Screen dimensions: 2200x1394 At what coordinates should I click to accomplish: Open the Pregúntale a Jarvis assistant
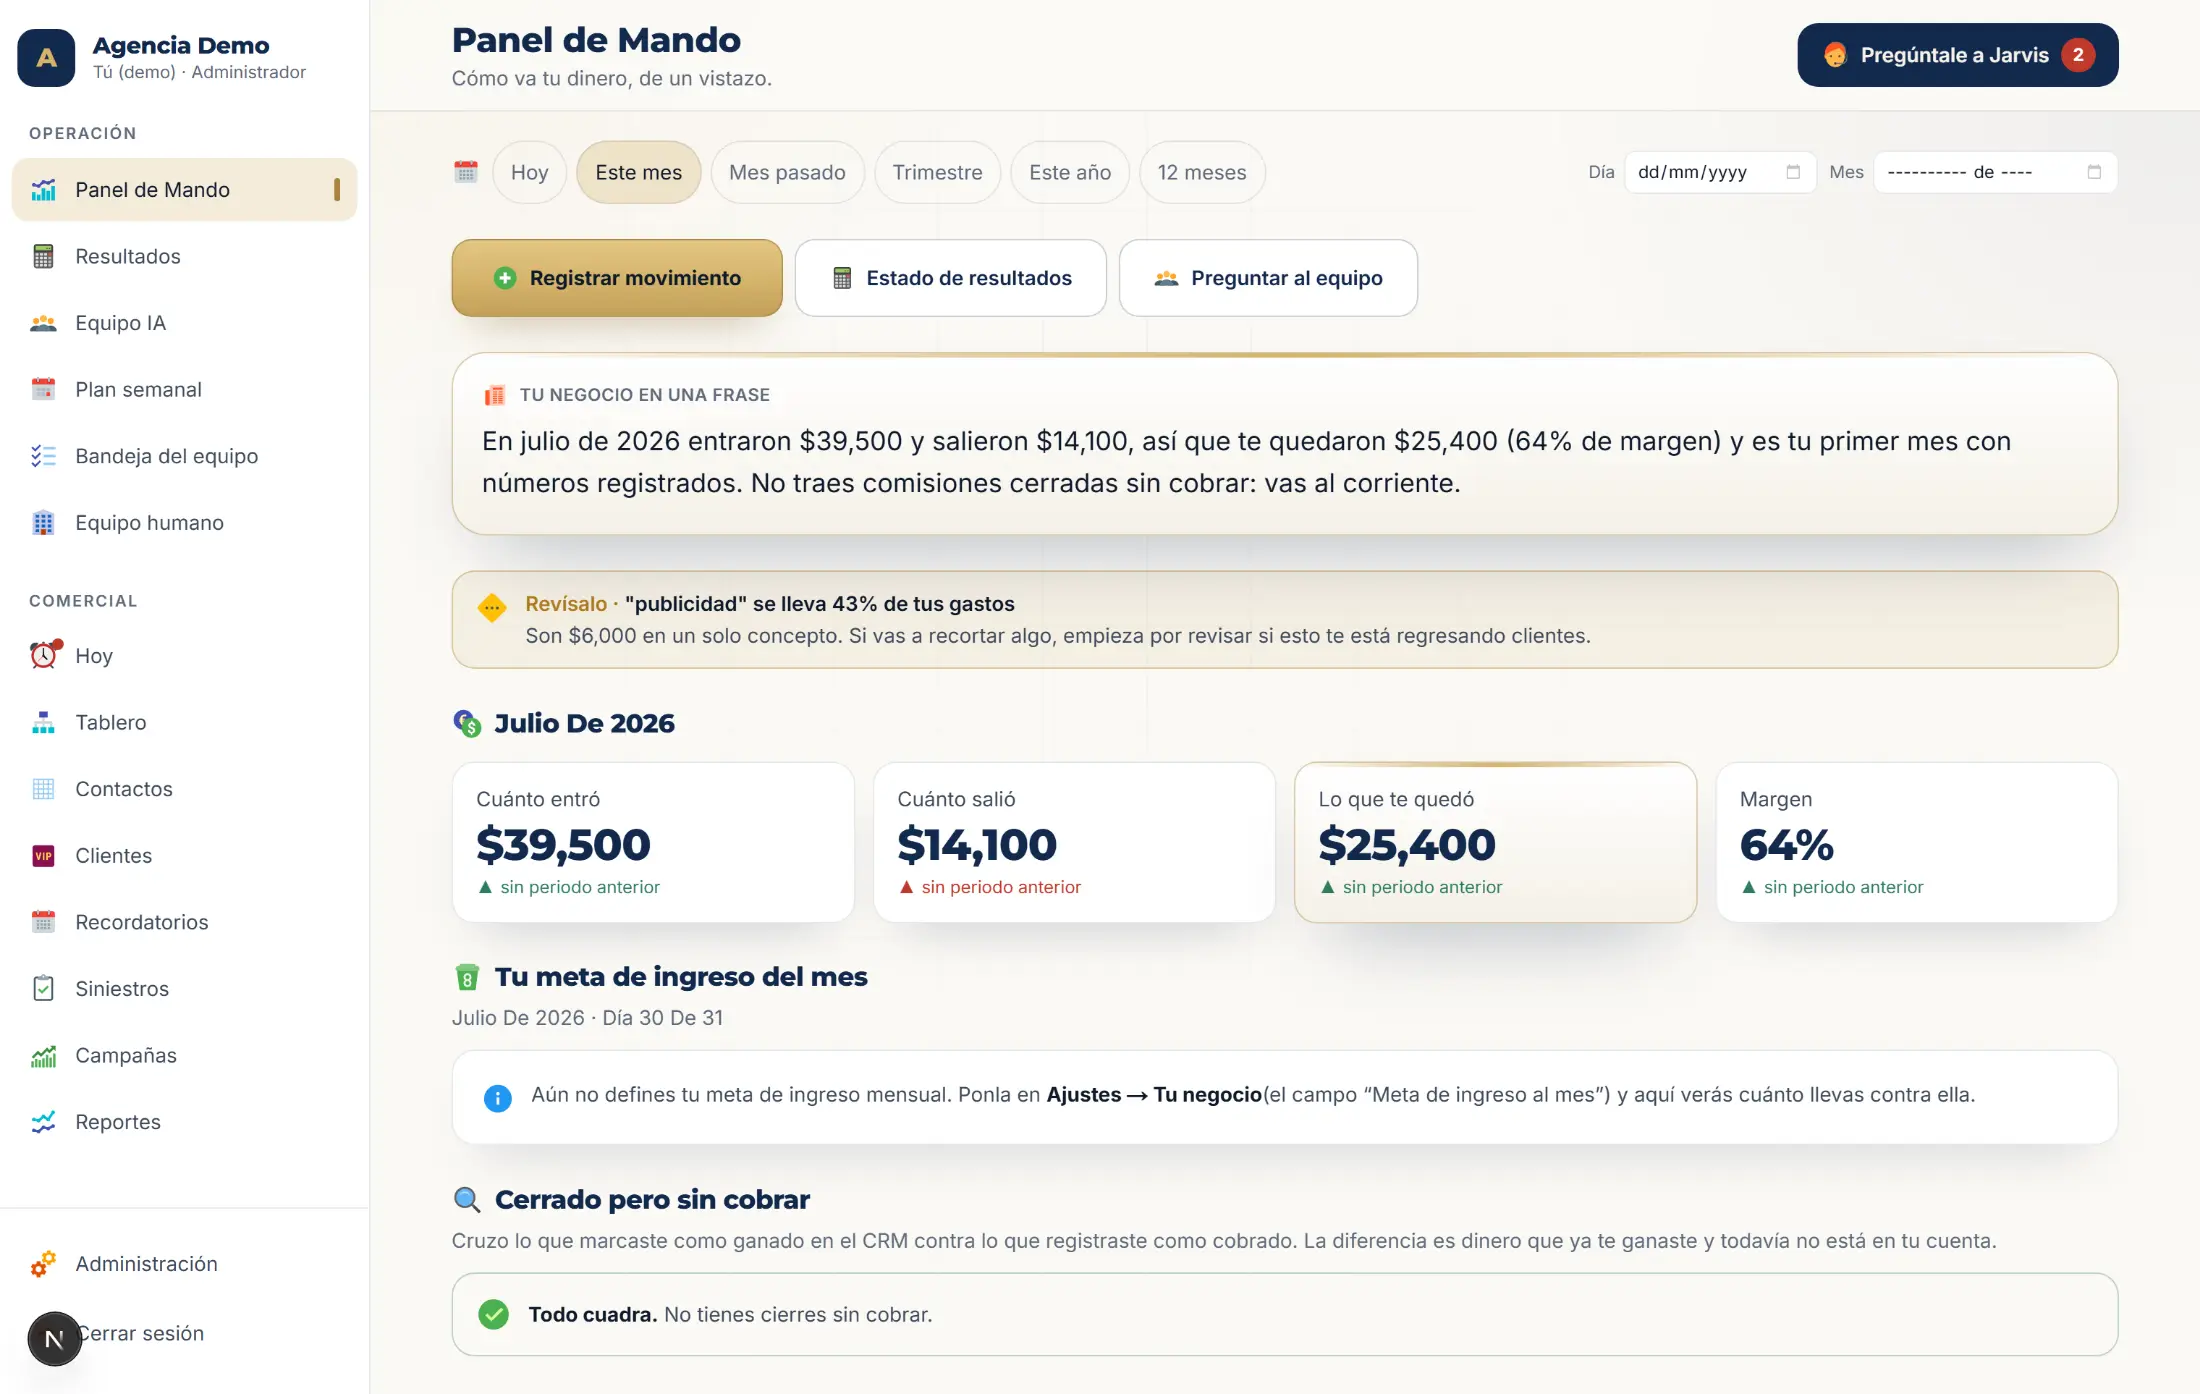pyautogui.click(x=1957, y=55)
